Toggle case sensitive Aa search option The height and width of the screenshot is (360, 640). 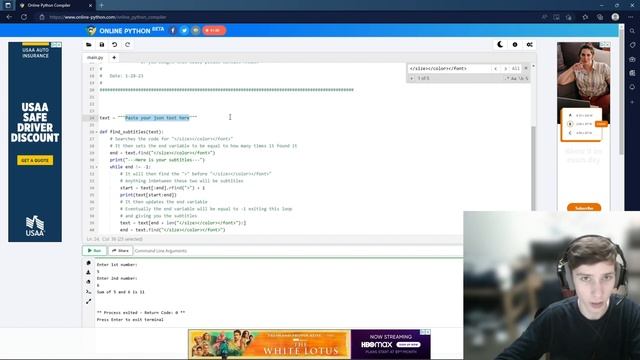pos(514,78)
